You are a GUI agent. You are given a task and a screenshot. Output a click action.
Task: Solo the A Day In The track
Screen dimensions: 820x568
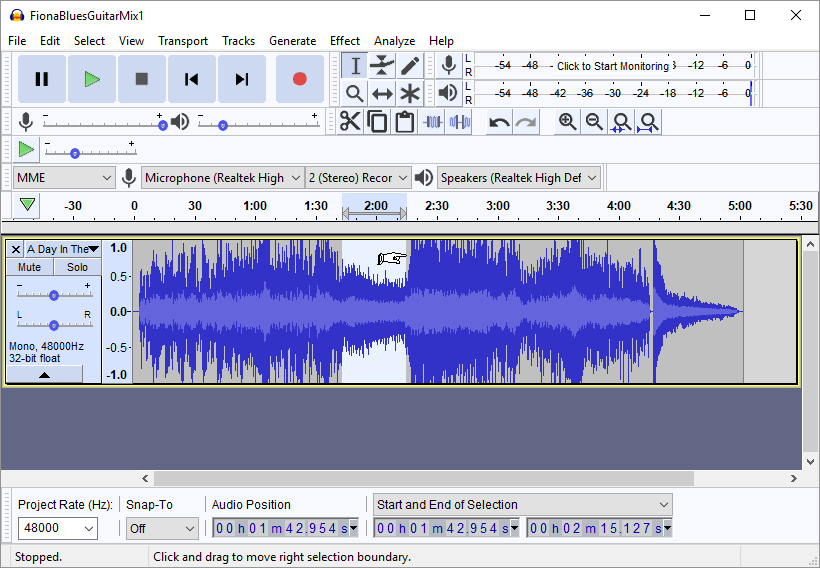click(77, 267)
